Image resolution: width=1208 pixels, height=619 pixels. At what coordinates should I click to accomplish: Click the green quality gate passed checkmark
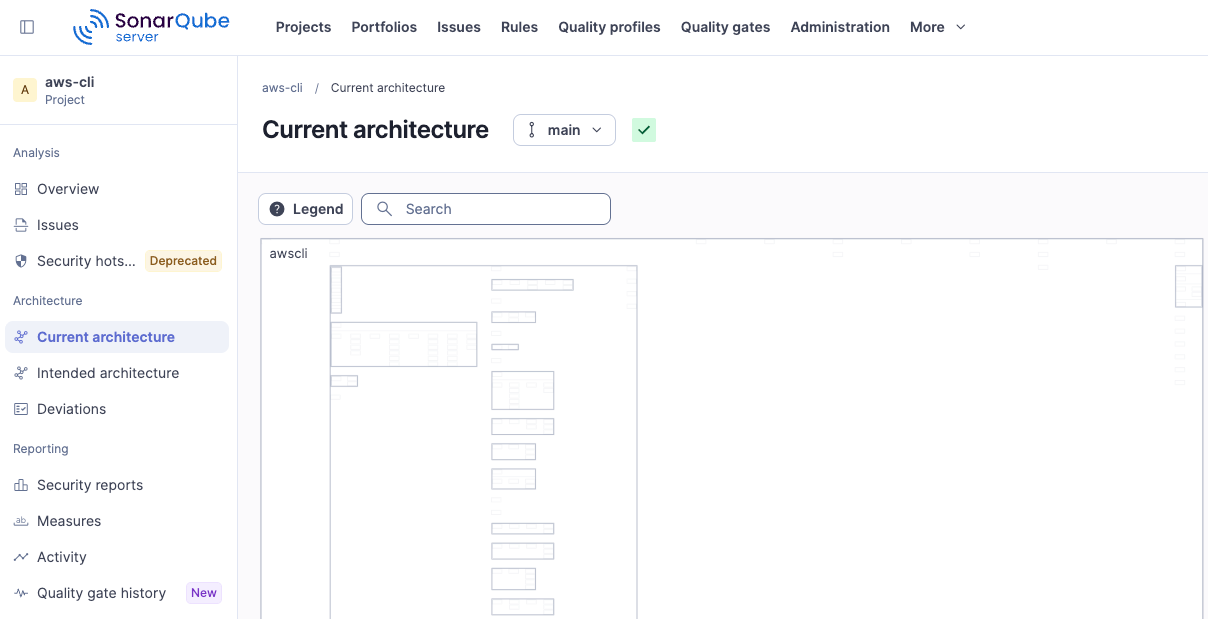644,130
